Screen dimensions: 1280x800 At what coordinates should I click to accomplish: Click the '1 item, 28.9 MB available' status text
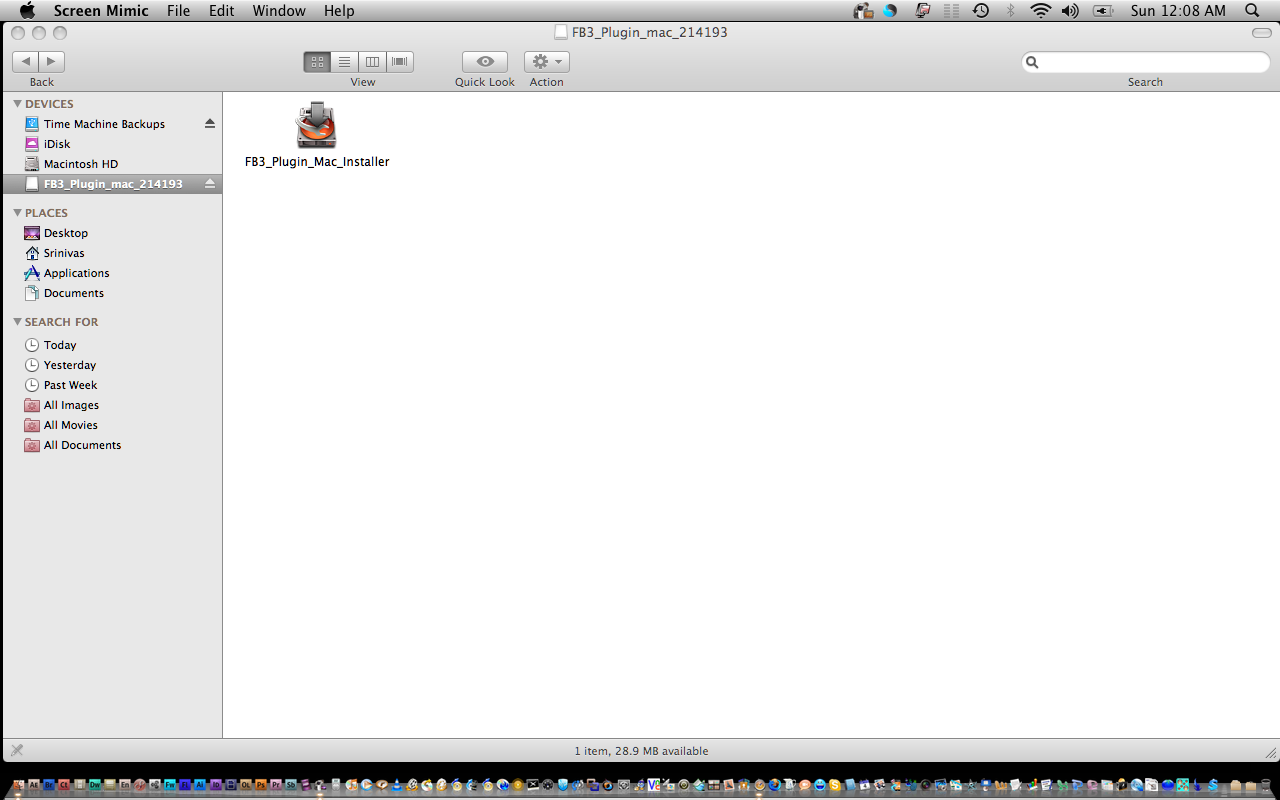pos(641,751)
